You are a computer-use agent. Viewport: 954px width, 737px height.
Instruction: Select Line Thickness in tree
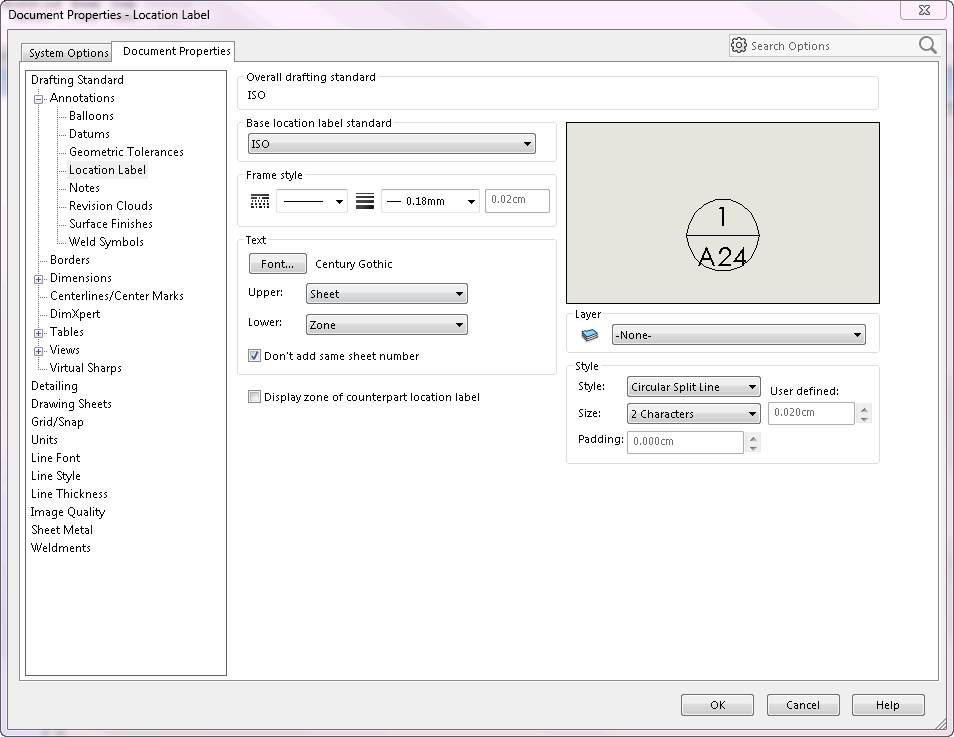point(69,494)
